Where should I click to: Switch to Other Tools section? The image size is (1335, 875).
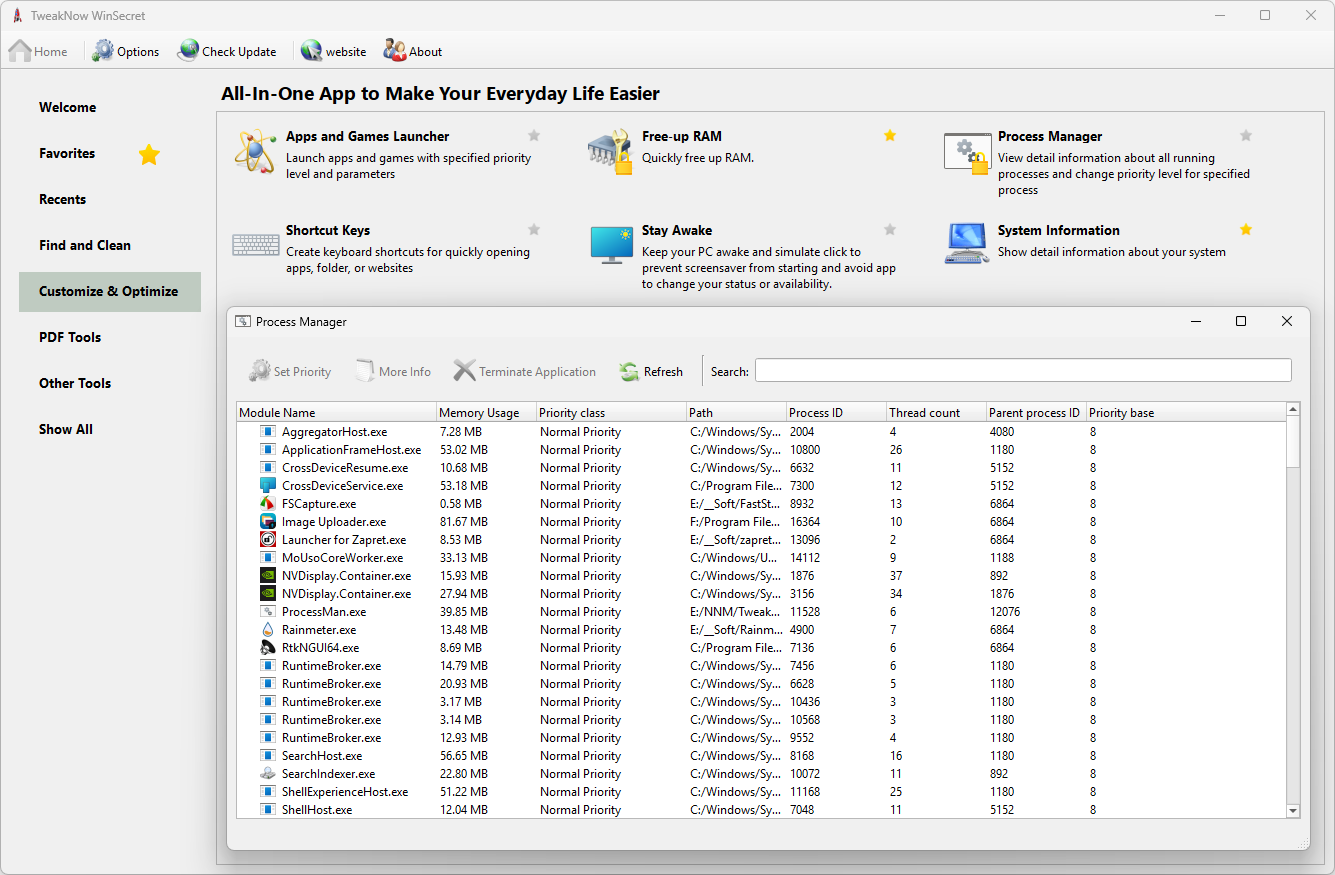click(109, 383)
